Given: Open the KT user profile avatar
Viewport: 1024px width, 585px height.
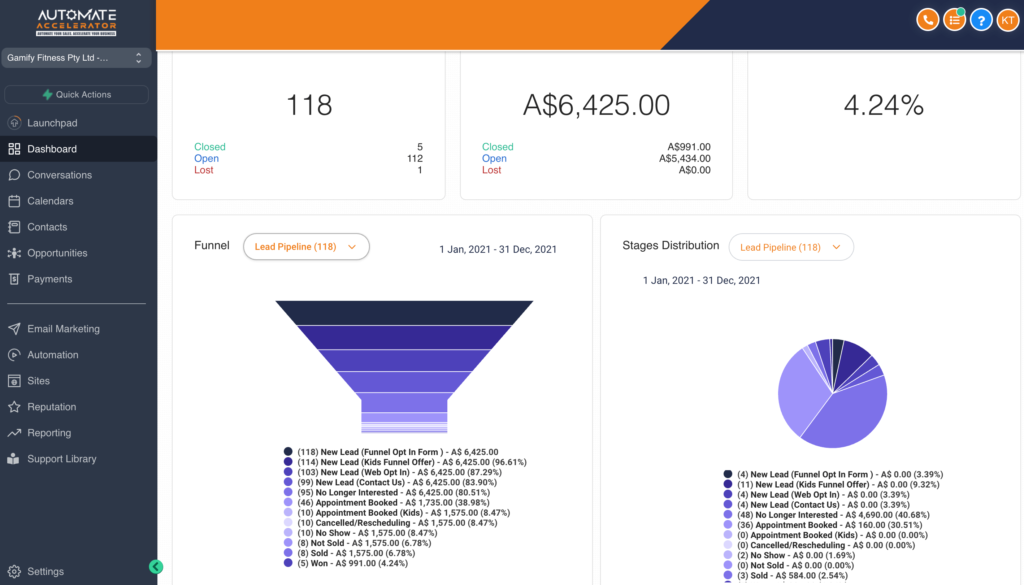Looking at the screenshot, I should tap(1007, 19).
